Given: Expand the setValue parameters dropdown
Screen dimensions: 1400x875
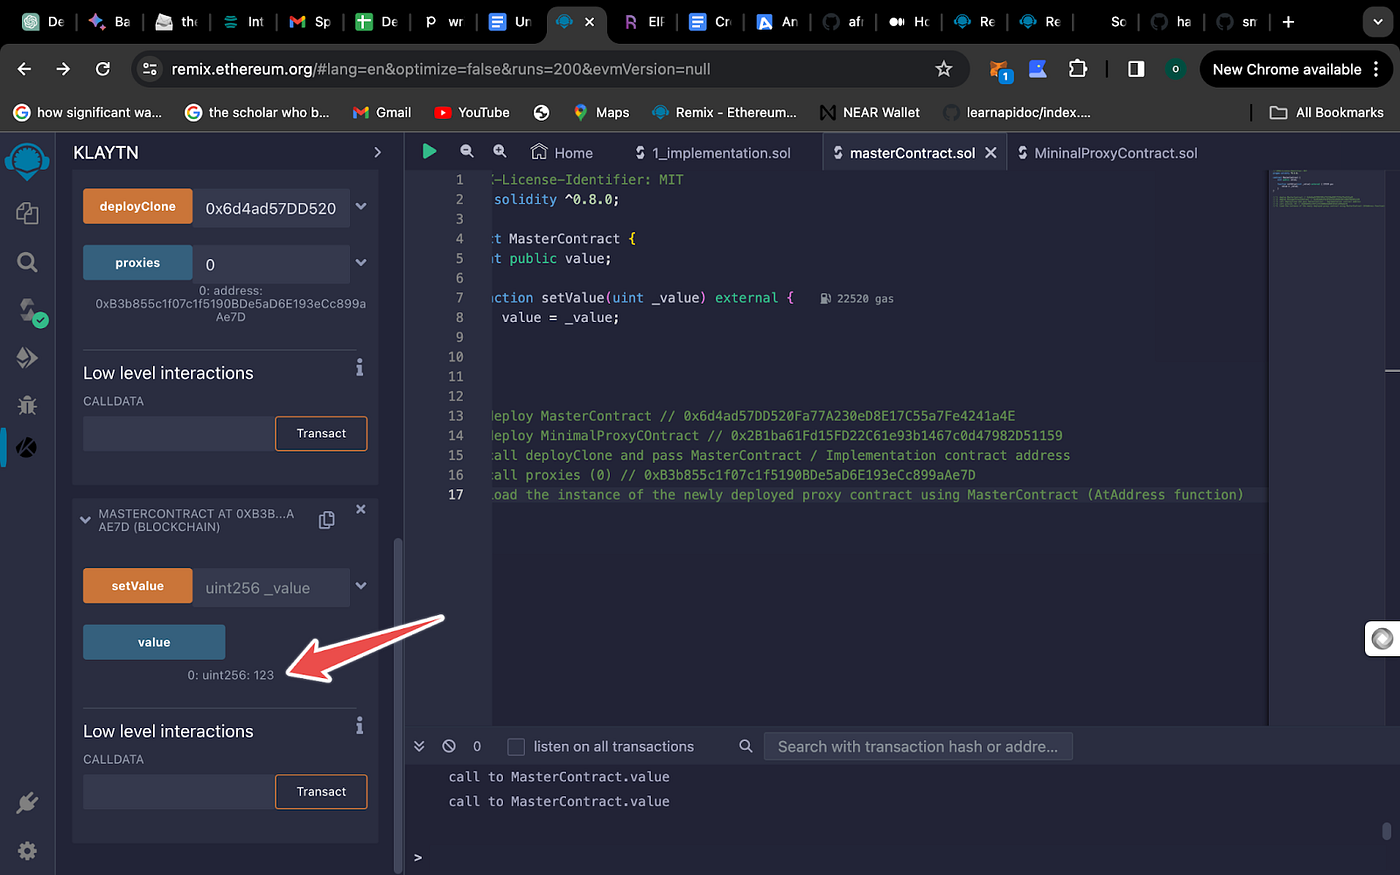Looking at the screenshot, I should 360,587.
